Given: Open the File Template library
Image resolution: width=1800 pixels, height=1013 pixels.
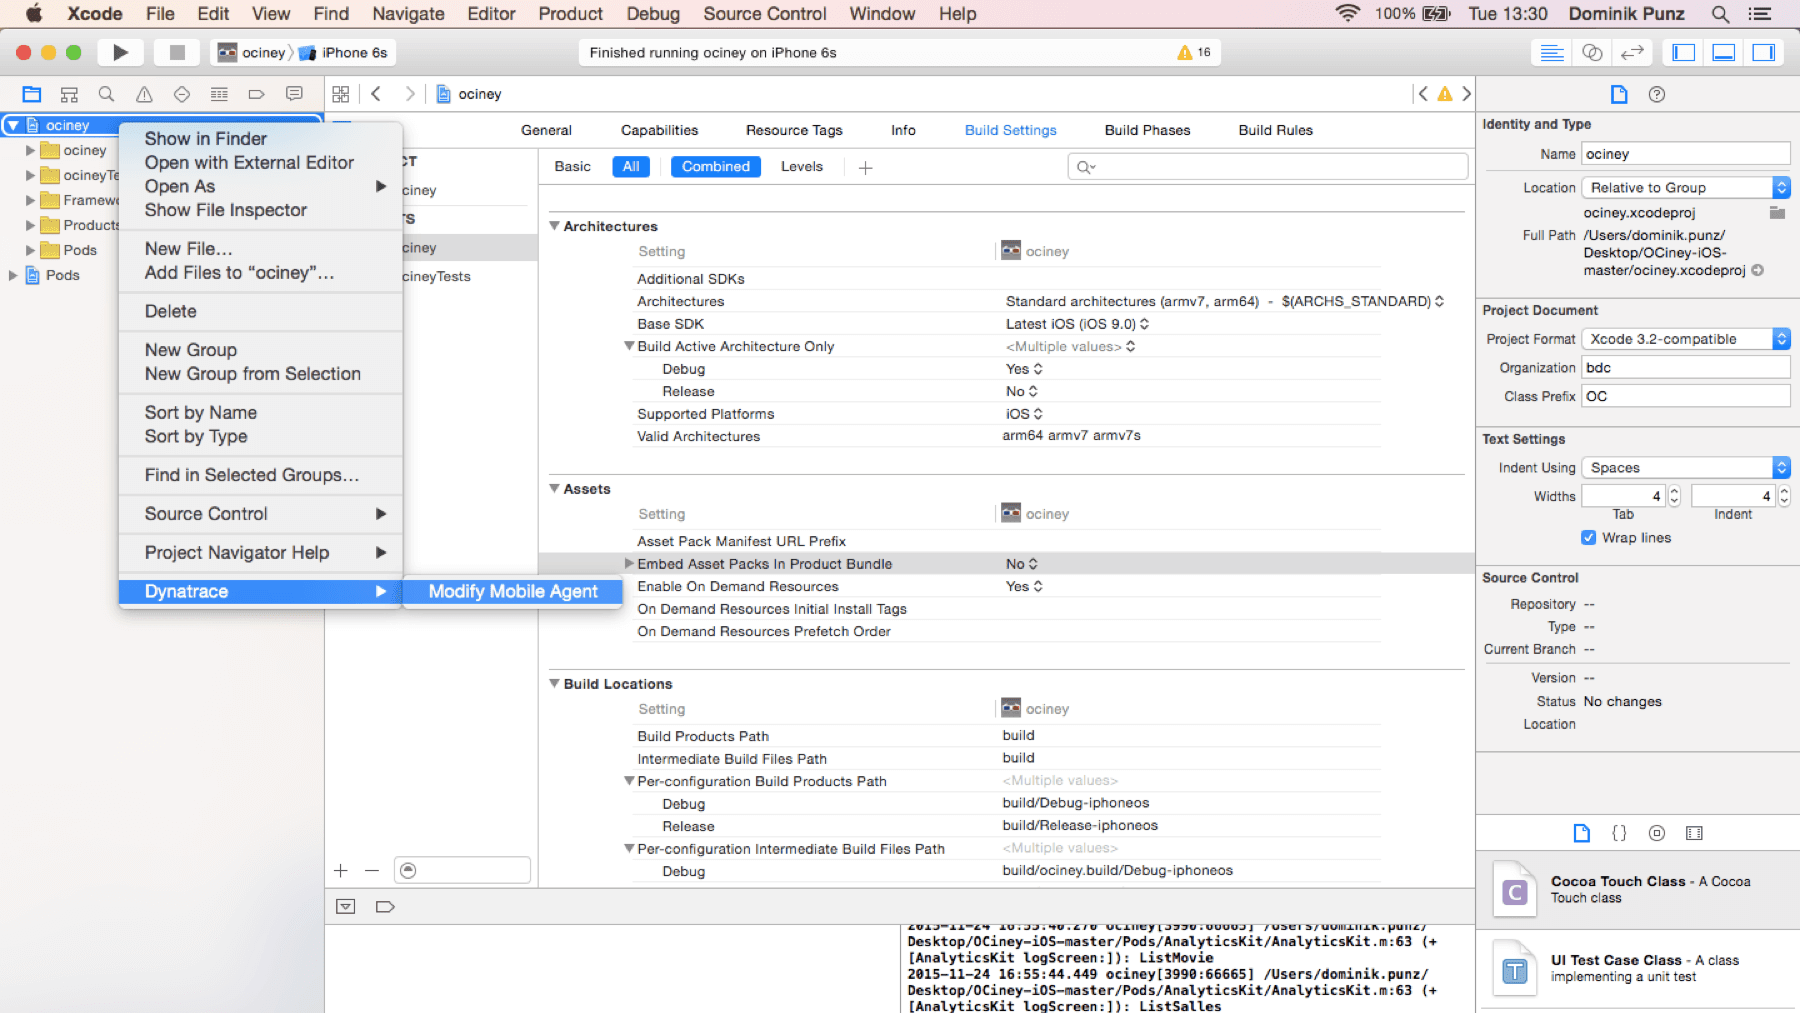Looking at the screenshot, I should tap(1581, 833).
